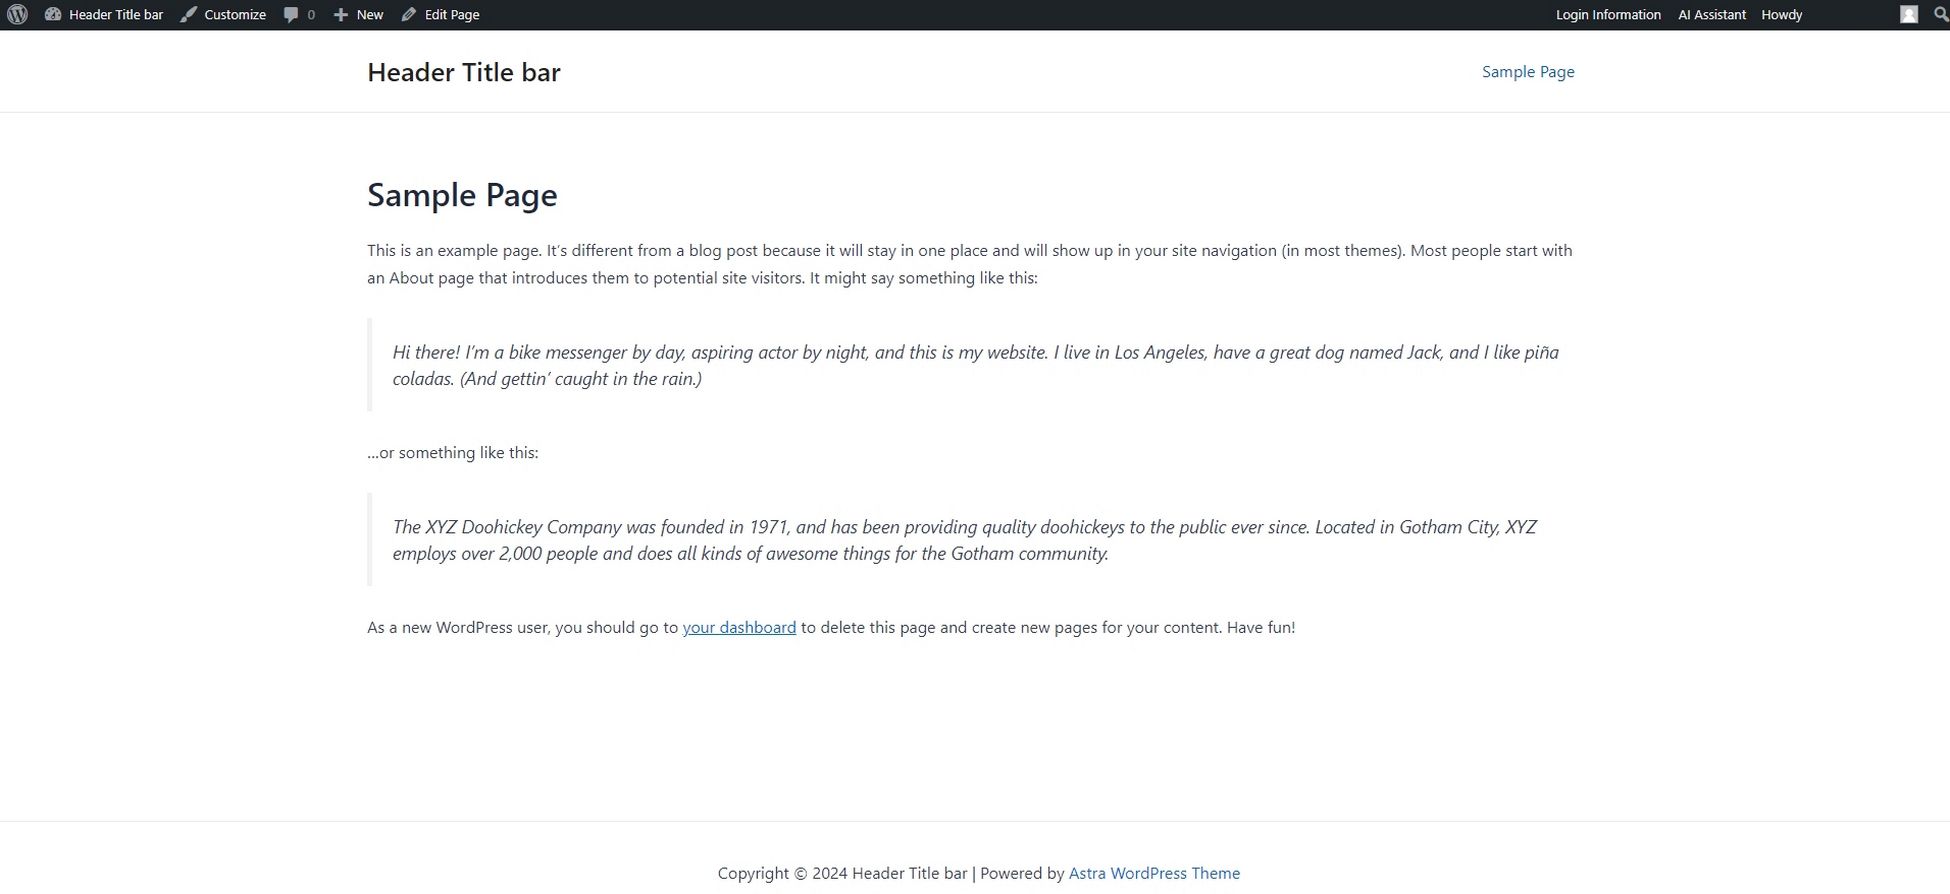This screenshot has width=1950, height=894.
Task: Click the Customize paintbrush icon
Action: (188, 14)
